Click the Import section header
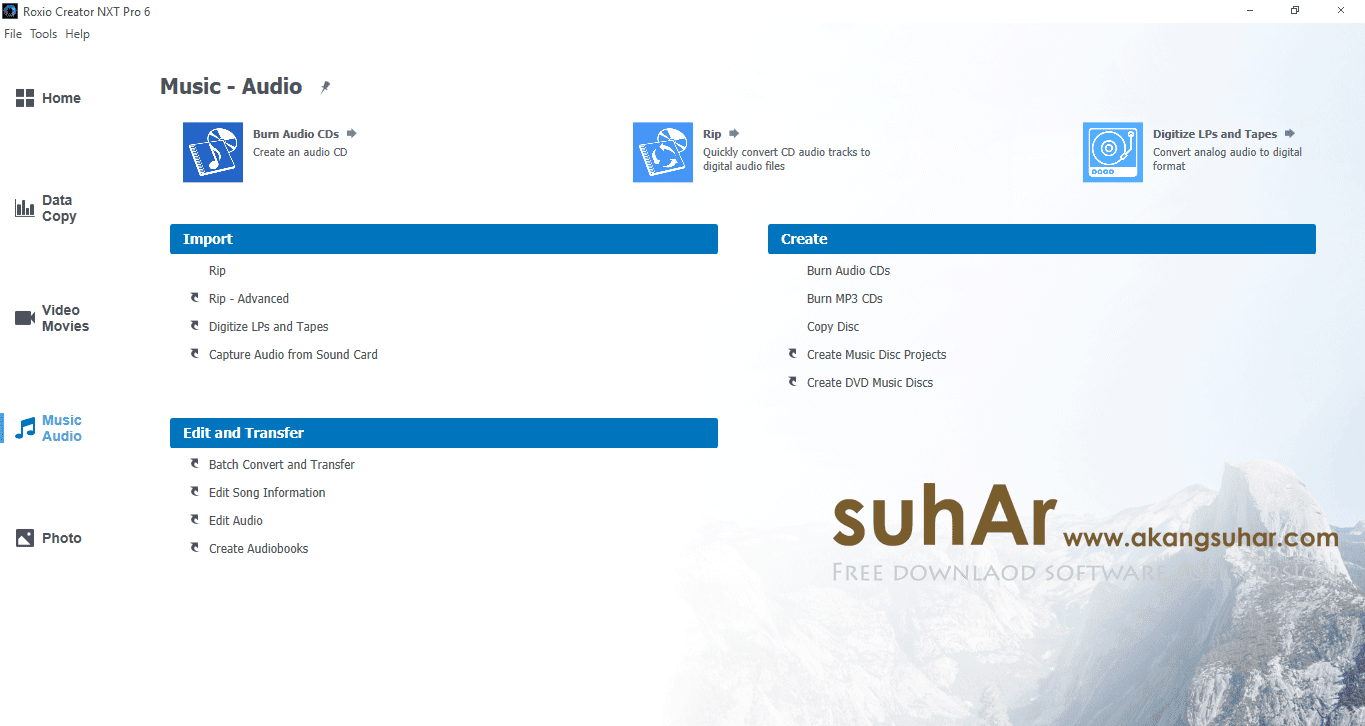This screenshot has width=1365, height=726. 444,239
